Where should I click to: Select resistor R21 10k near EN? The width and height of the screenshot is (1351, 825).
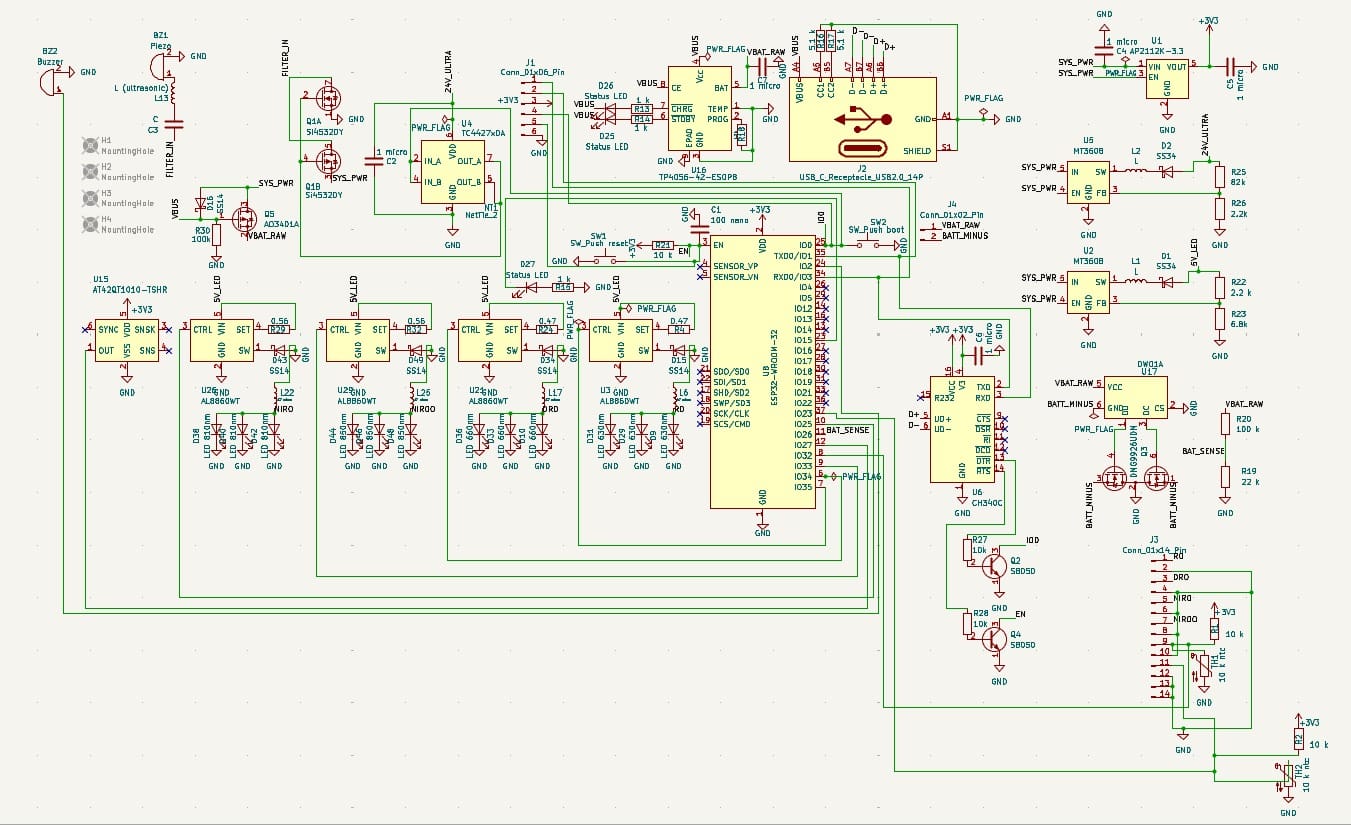click(662, 245)
